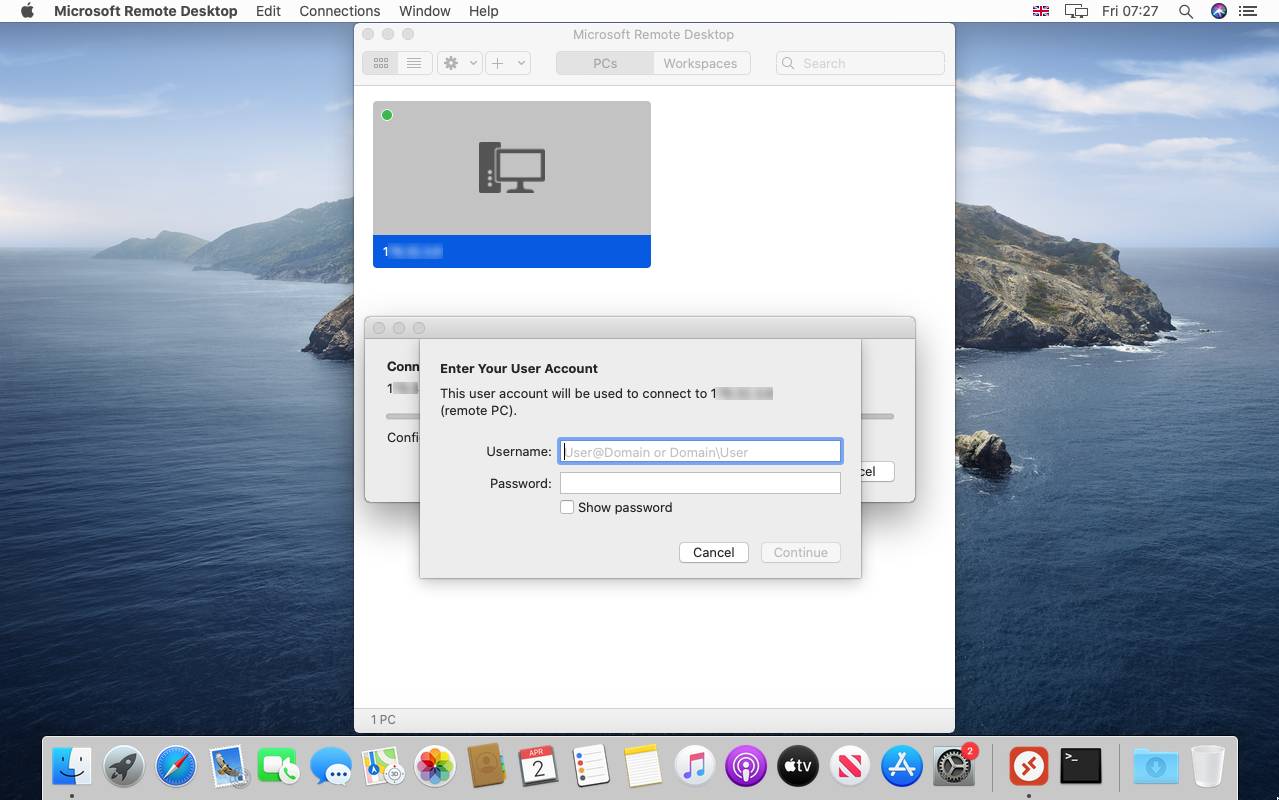The height and width of the screenshot is (800, 1279).
Task: Open Notification Center icon
Action: tap(1247, 11)
